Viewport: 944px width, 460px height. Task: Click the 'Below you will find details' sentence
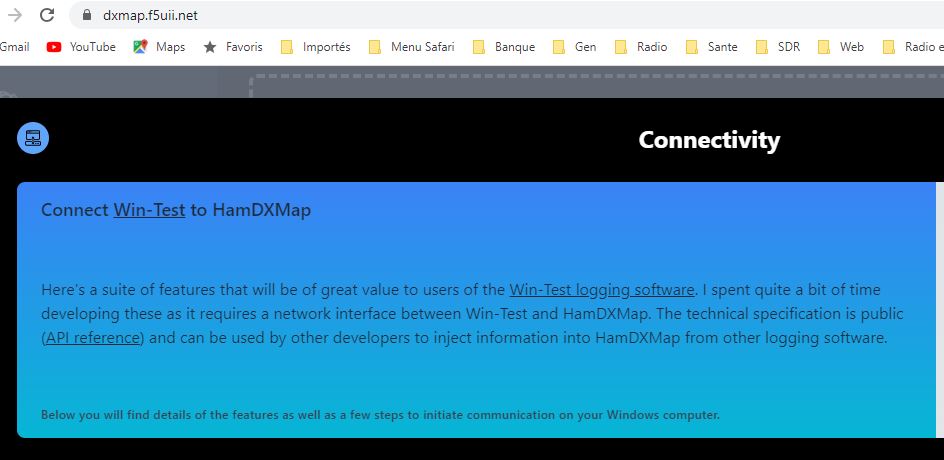(380, 415)
